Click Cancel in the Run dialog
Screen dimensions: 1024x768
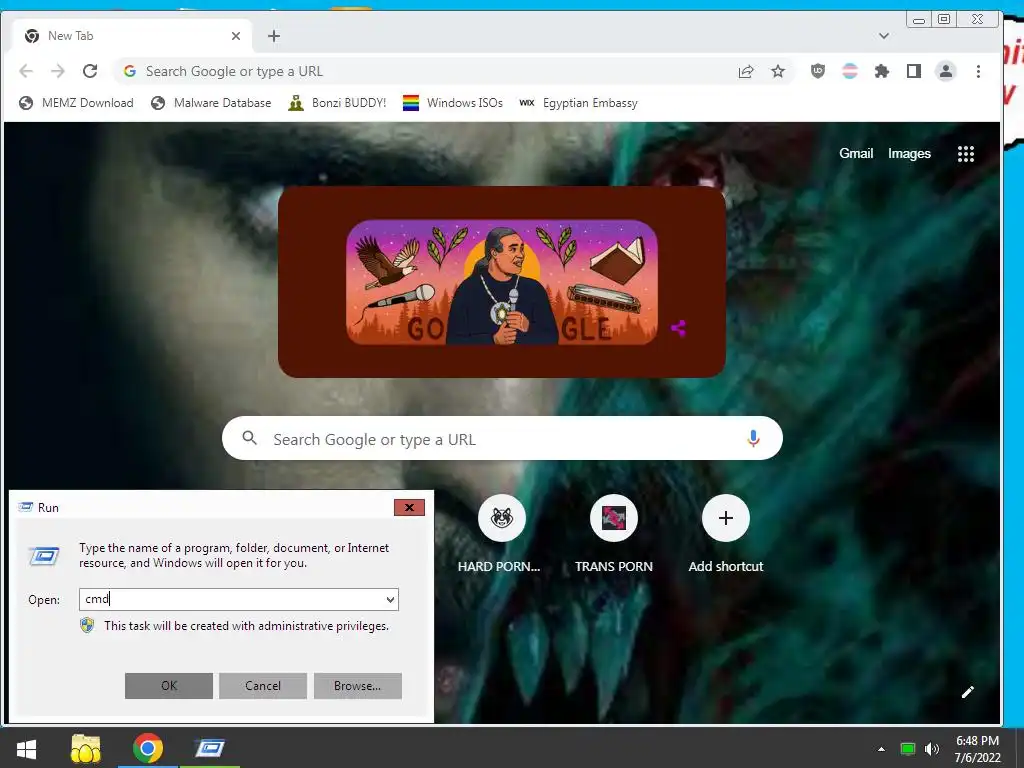click(263, 686)
